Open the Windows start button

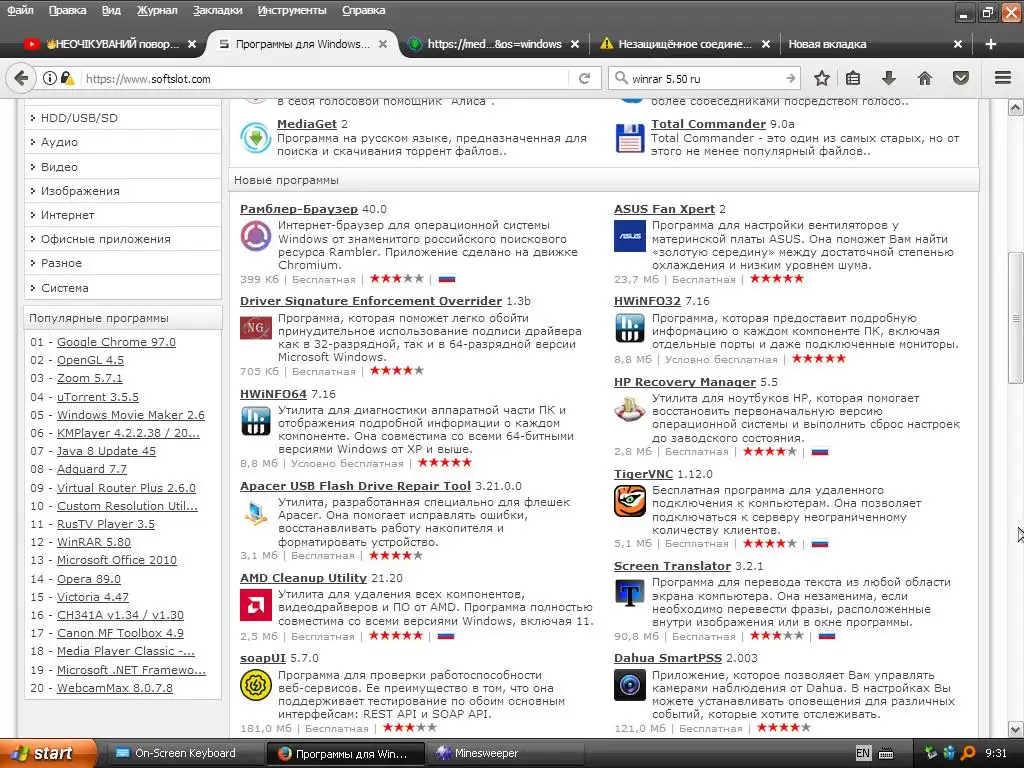click(48, 754)
